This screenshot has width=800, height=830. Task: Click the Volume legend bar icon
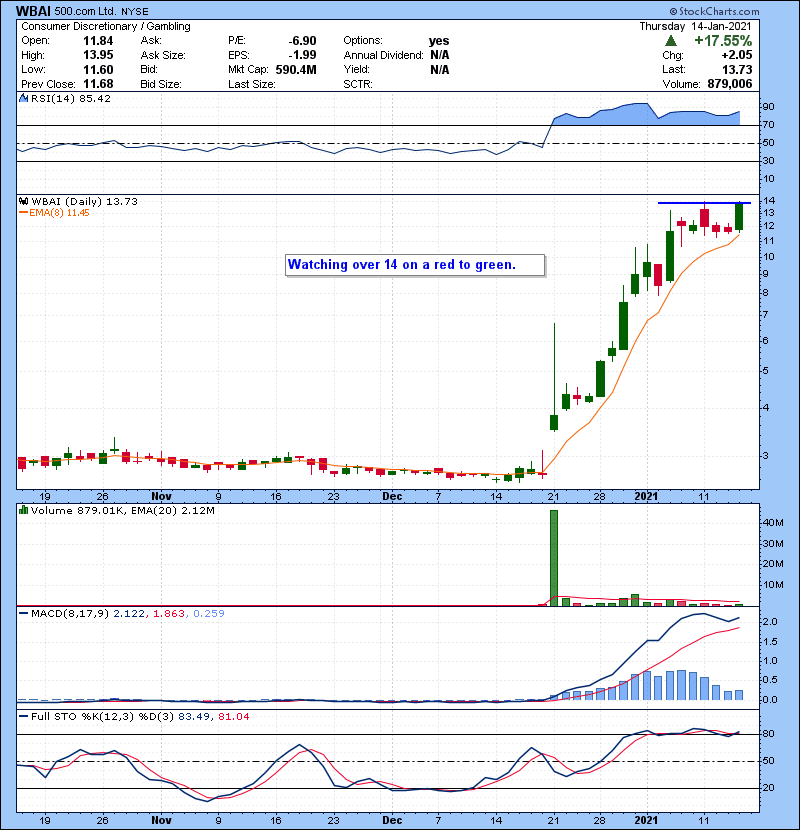pyautogui.click(x=23, y=510)
